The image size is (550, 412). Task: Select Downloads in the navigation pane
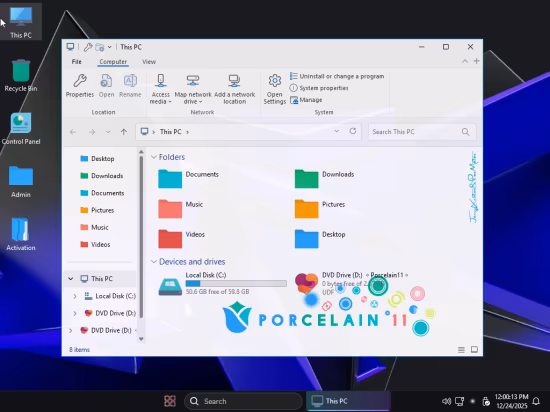pos(102,176)
